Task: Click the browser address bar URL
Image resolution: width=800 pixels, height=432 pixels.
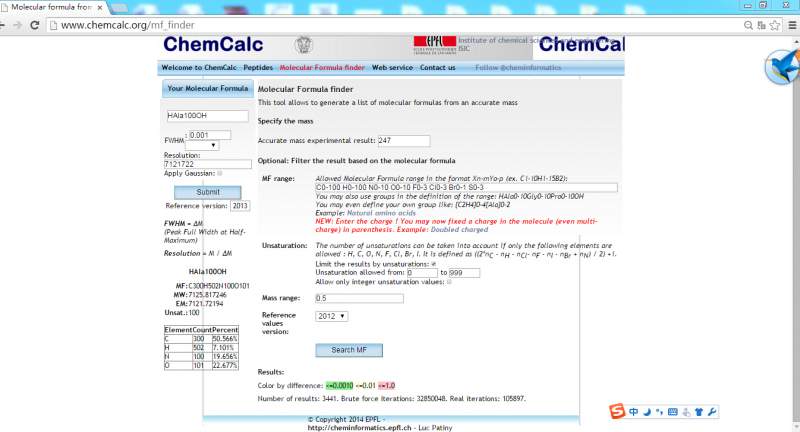Action: [128, 25]
